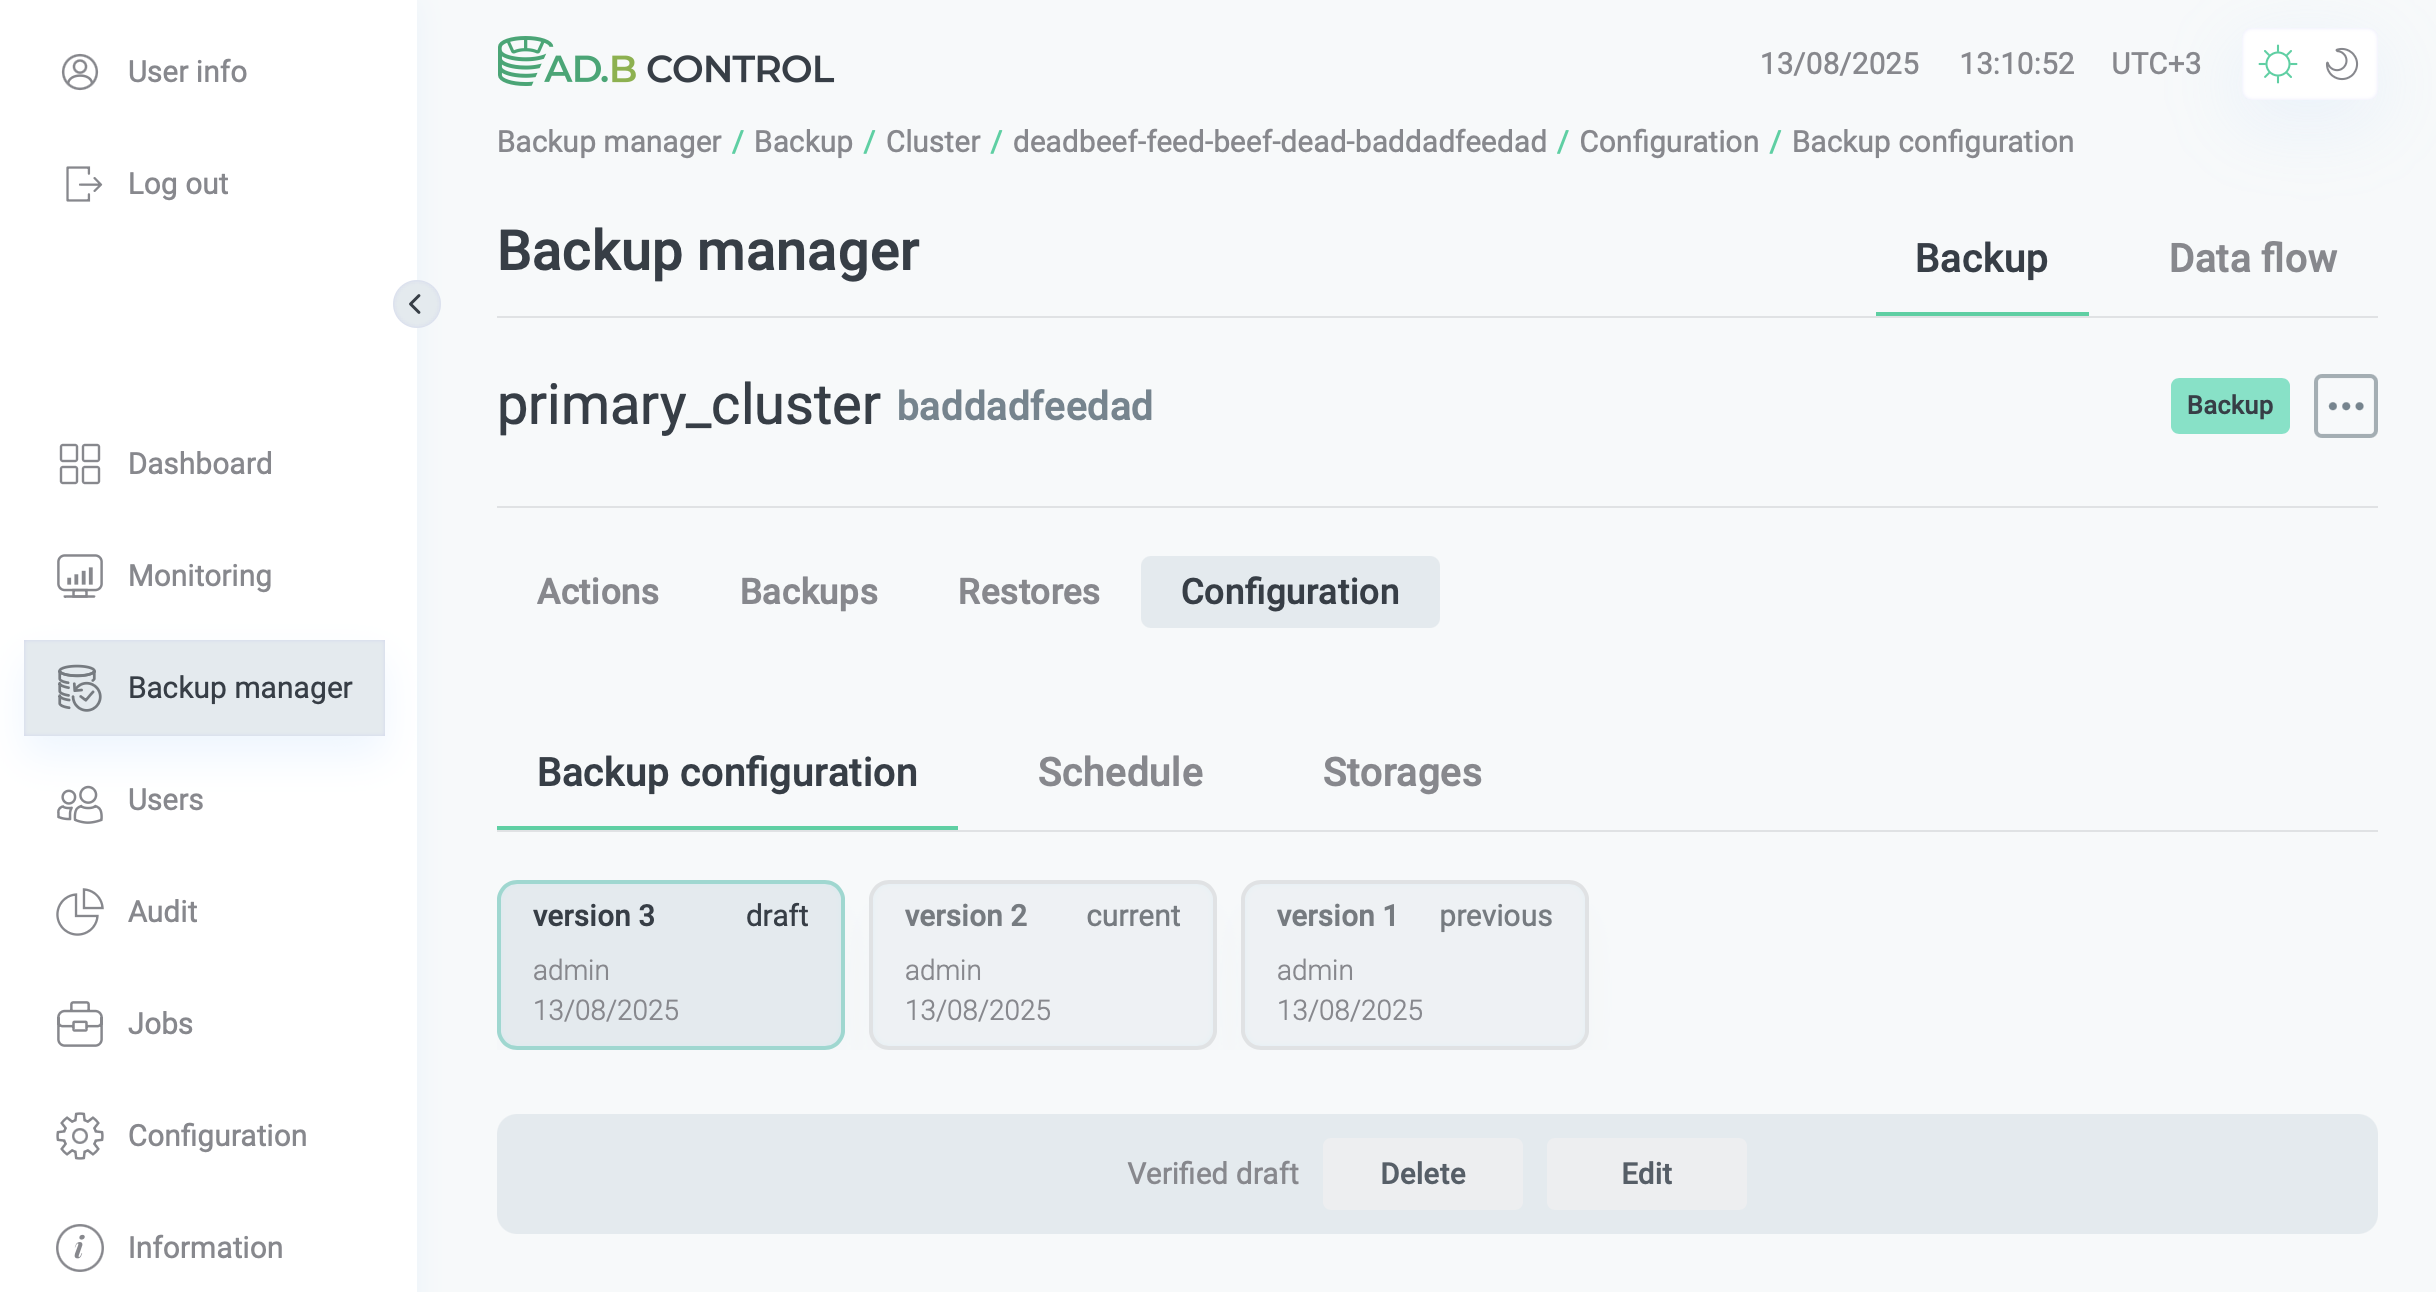Open the Information info icon
Screen dimensions: 2436x1292
80,1247
